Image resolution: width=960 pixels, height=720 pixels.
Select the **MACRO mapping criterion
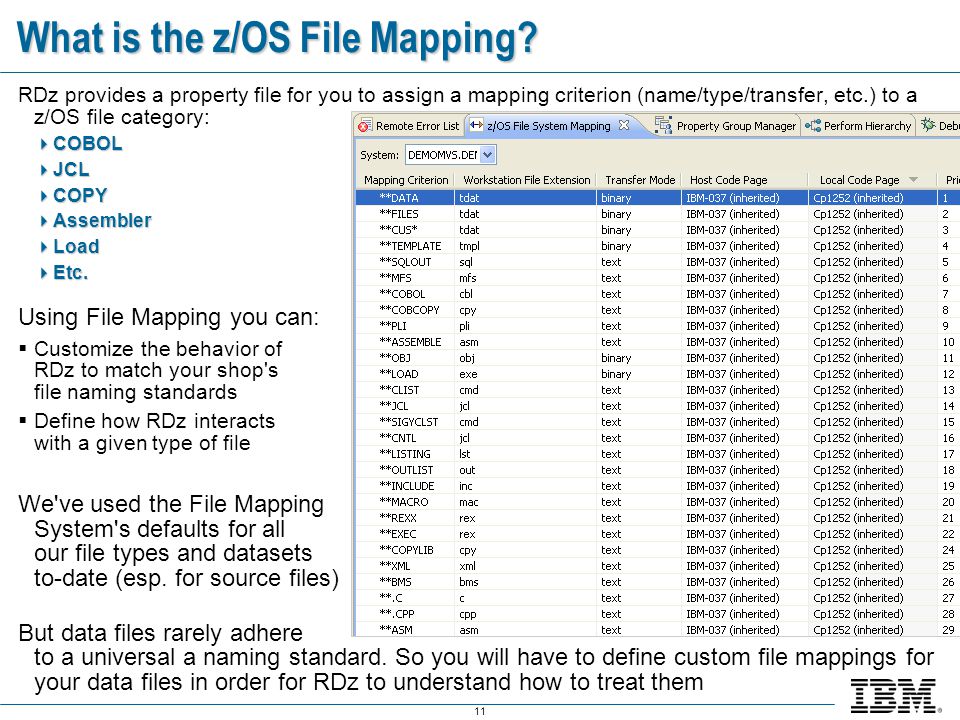click(x=403, y=502)
